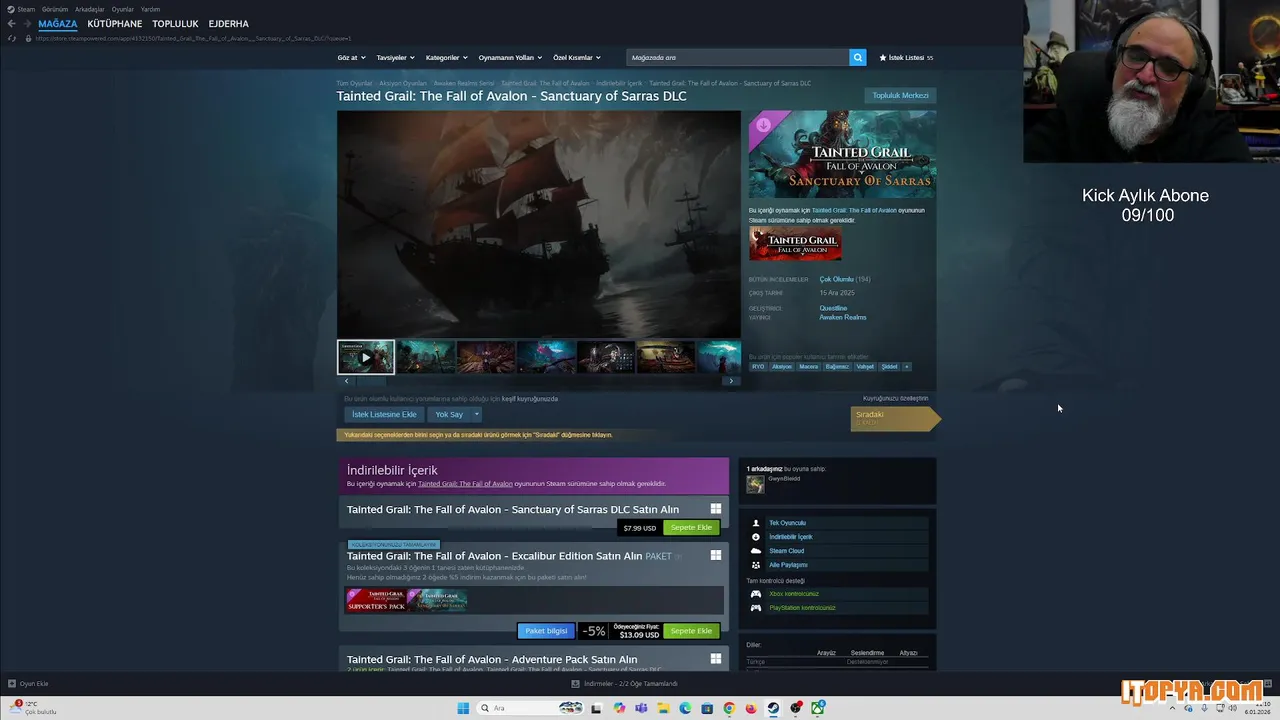
Task: Switch to the TOPLULUK tab
Action: [x=175, y=24]
